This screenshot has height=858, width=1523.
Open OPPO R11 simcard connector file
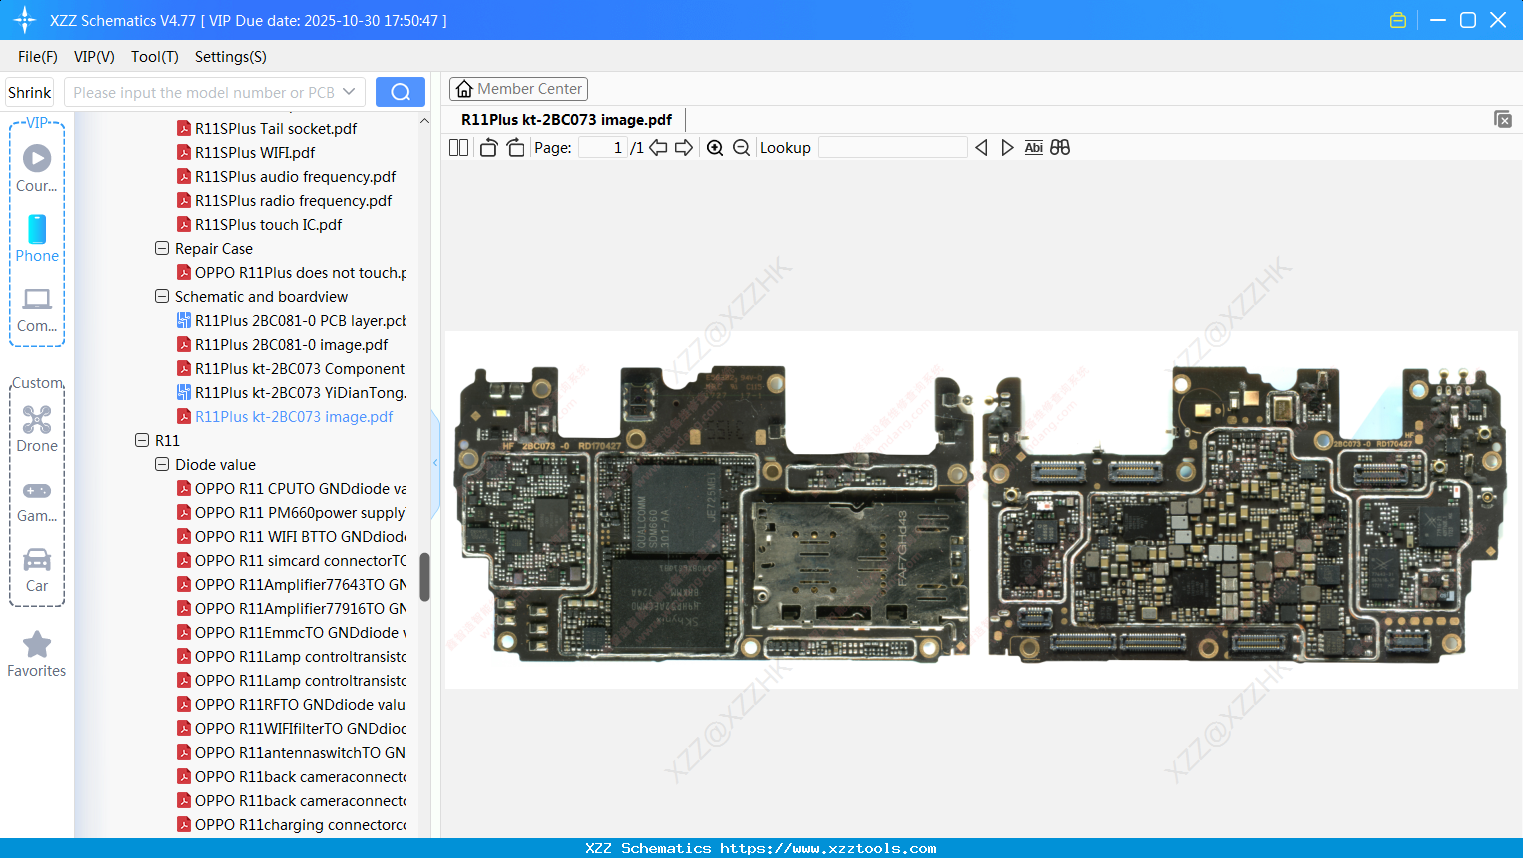291,561
